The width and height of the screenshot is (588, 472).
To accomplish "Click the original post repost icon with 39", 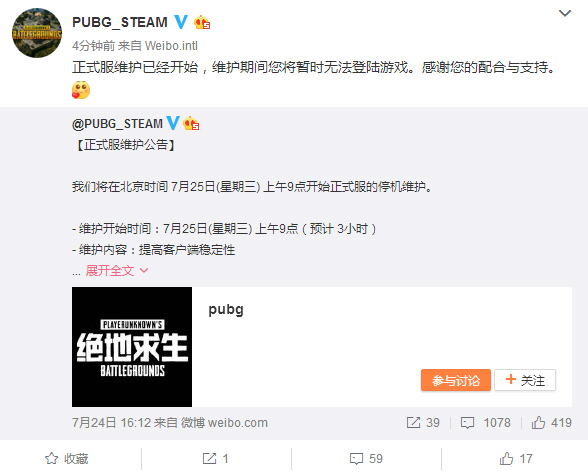I will 423,423.
